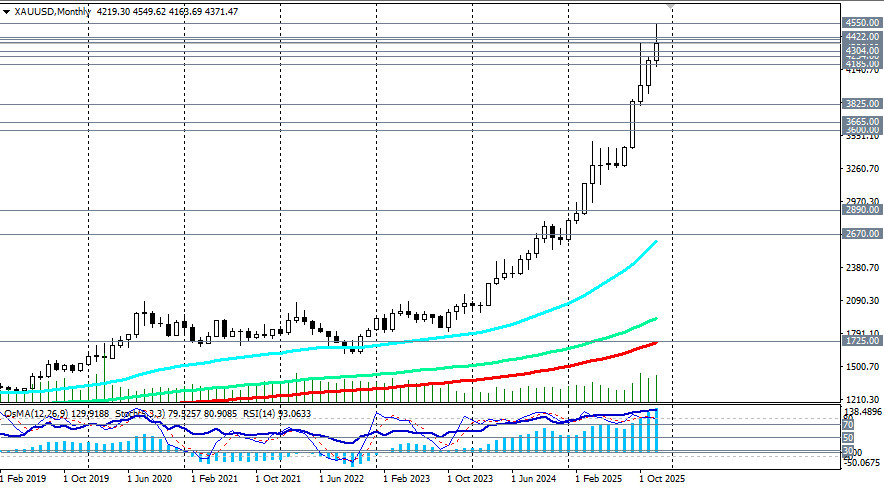884x490 pixels.
Task: Click the 1 Oct 2025 date label
Action: (659, 479)
